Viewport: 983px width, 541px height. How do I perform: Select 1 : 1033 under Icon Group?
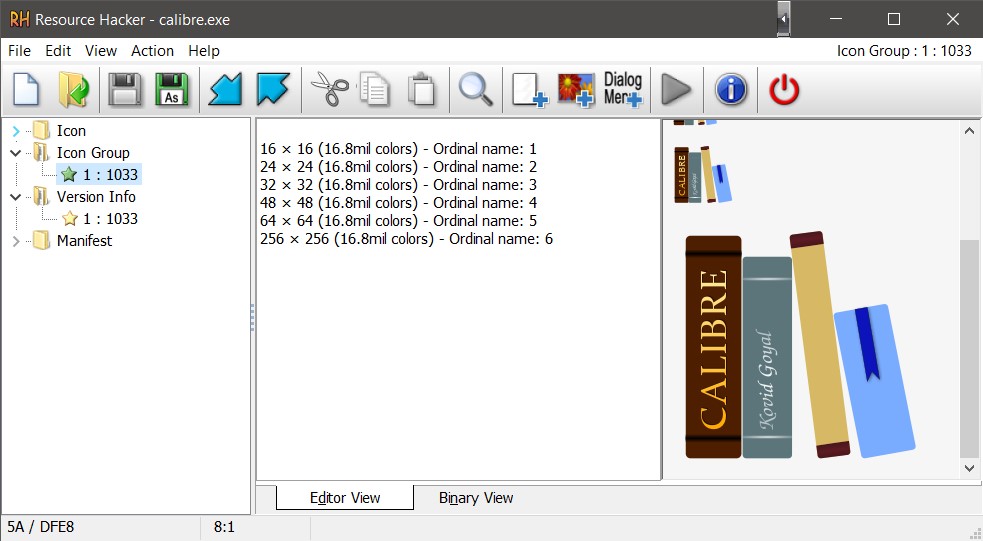110,175
